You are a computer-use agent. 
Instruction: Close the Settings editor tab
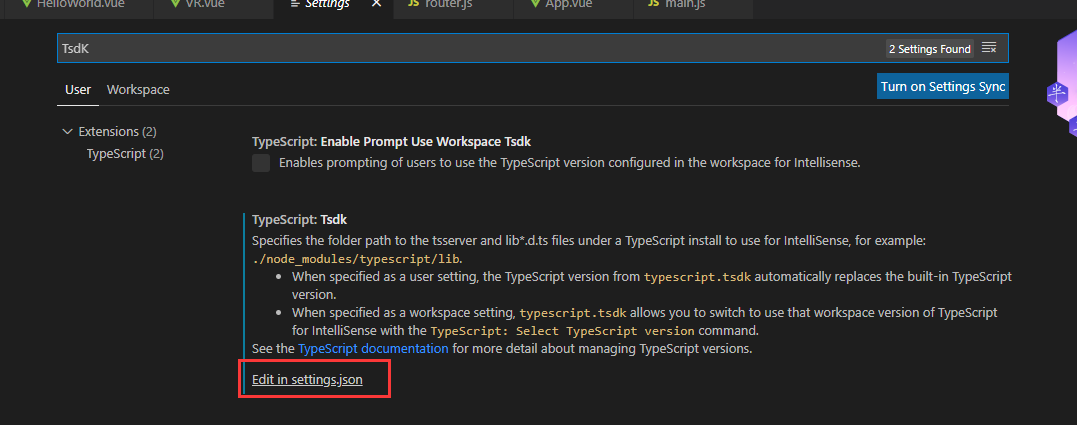(x=376, y=4)
